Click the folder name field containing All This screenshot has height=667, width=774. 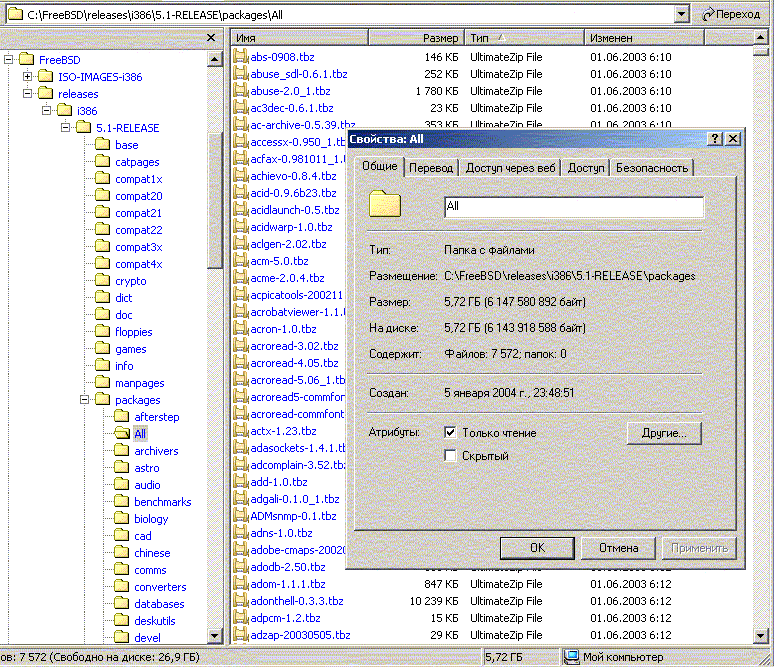click(x=574, y=207)
